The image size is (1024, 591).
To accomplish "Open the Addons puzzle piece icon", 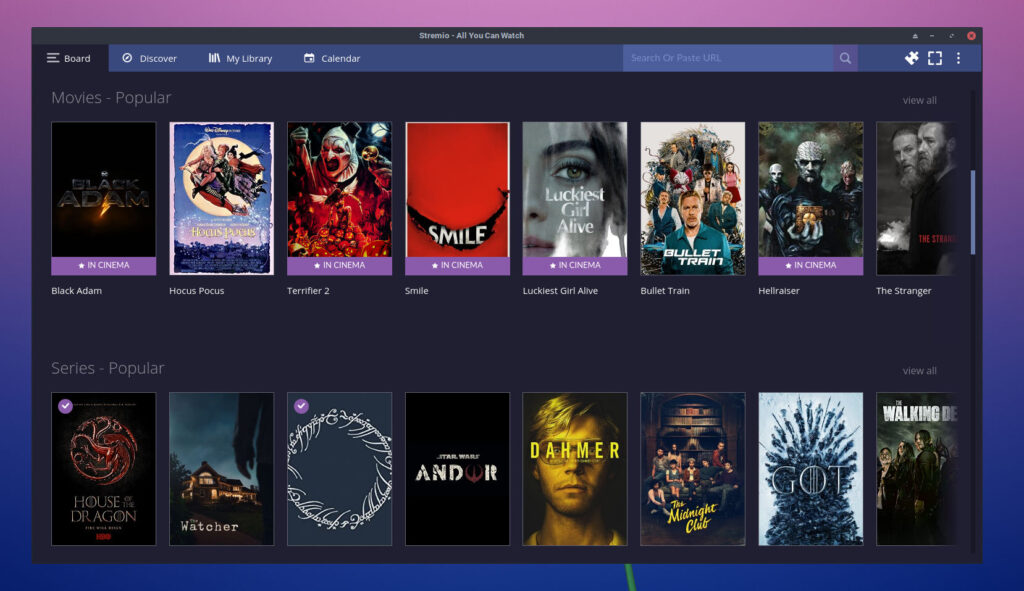I will (912, 58).
